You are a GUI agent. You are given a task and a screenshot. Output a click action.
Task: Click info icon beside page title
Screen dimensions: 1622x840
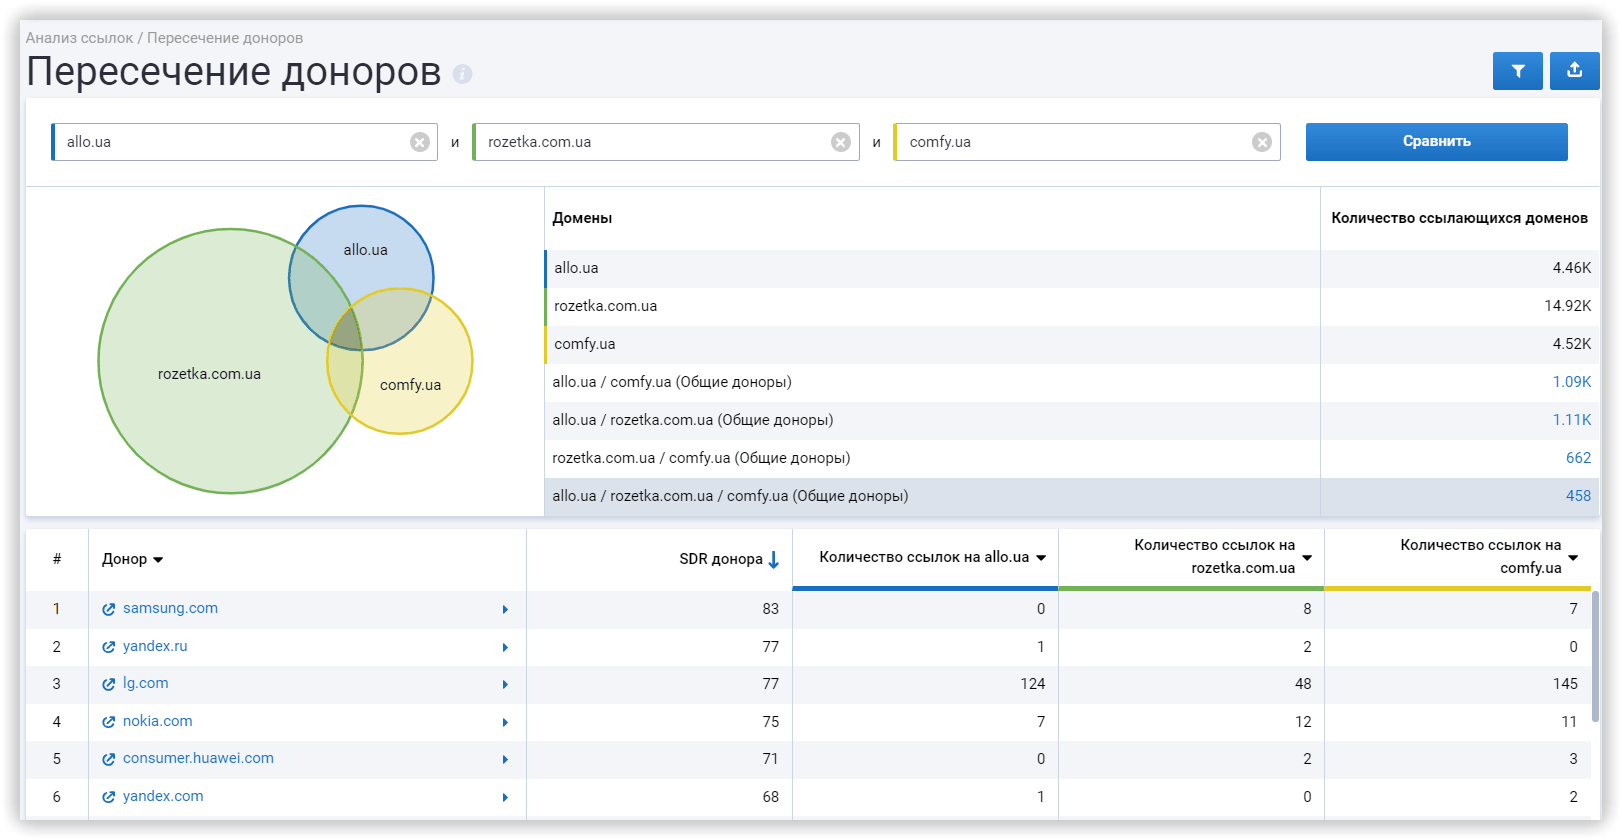click(x=462, y=74)
